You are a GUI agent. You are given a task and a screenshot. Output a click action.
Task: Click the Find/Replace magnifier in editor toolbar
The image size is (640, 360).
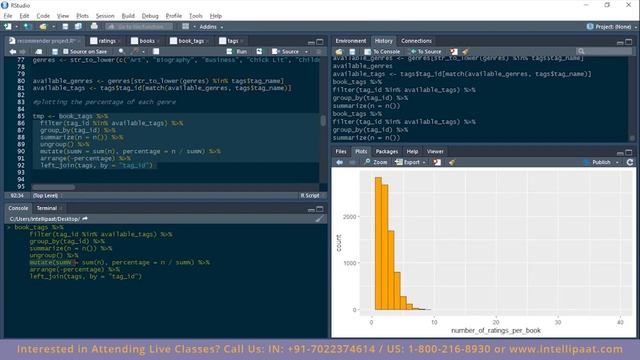(121, 52)
